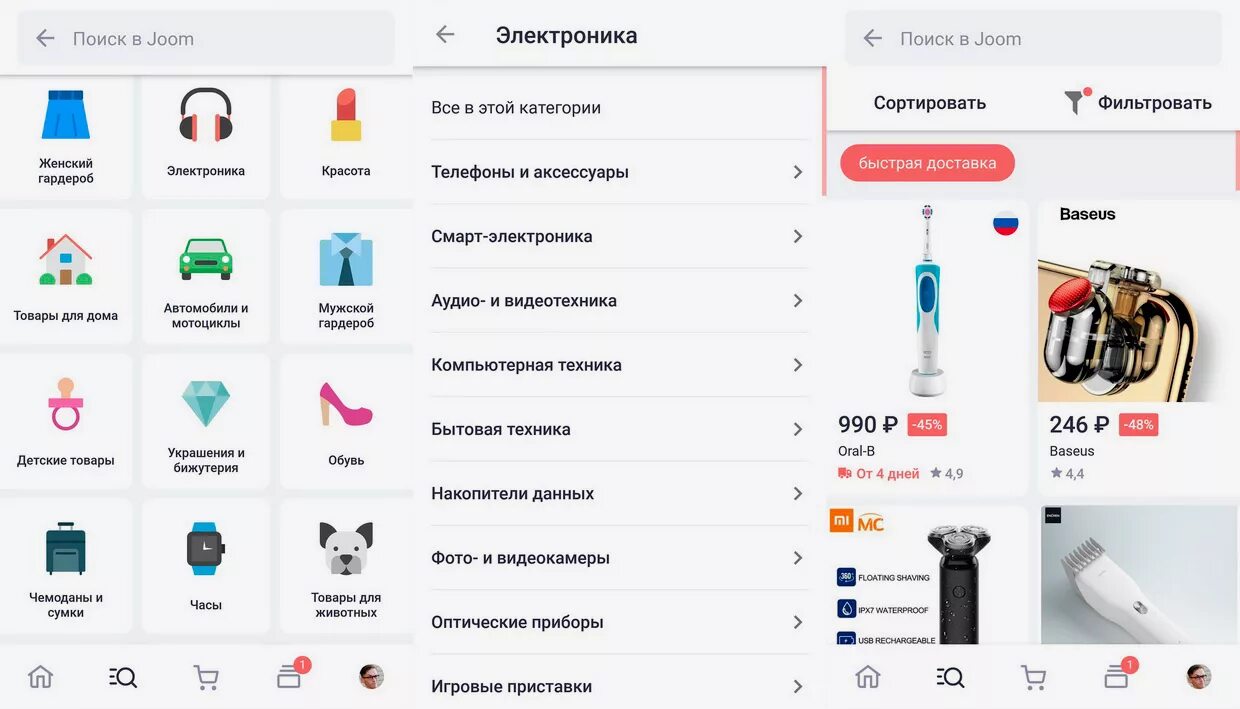Toggle the быстрая доставка filter chip
Image resolution: width=1240 pixels, height=709 pixels.
[x=927, y=163]
